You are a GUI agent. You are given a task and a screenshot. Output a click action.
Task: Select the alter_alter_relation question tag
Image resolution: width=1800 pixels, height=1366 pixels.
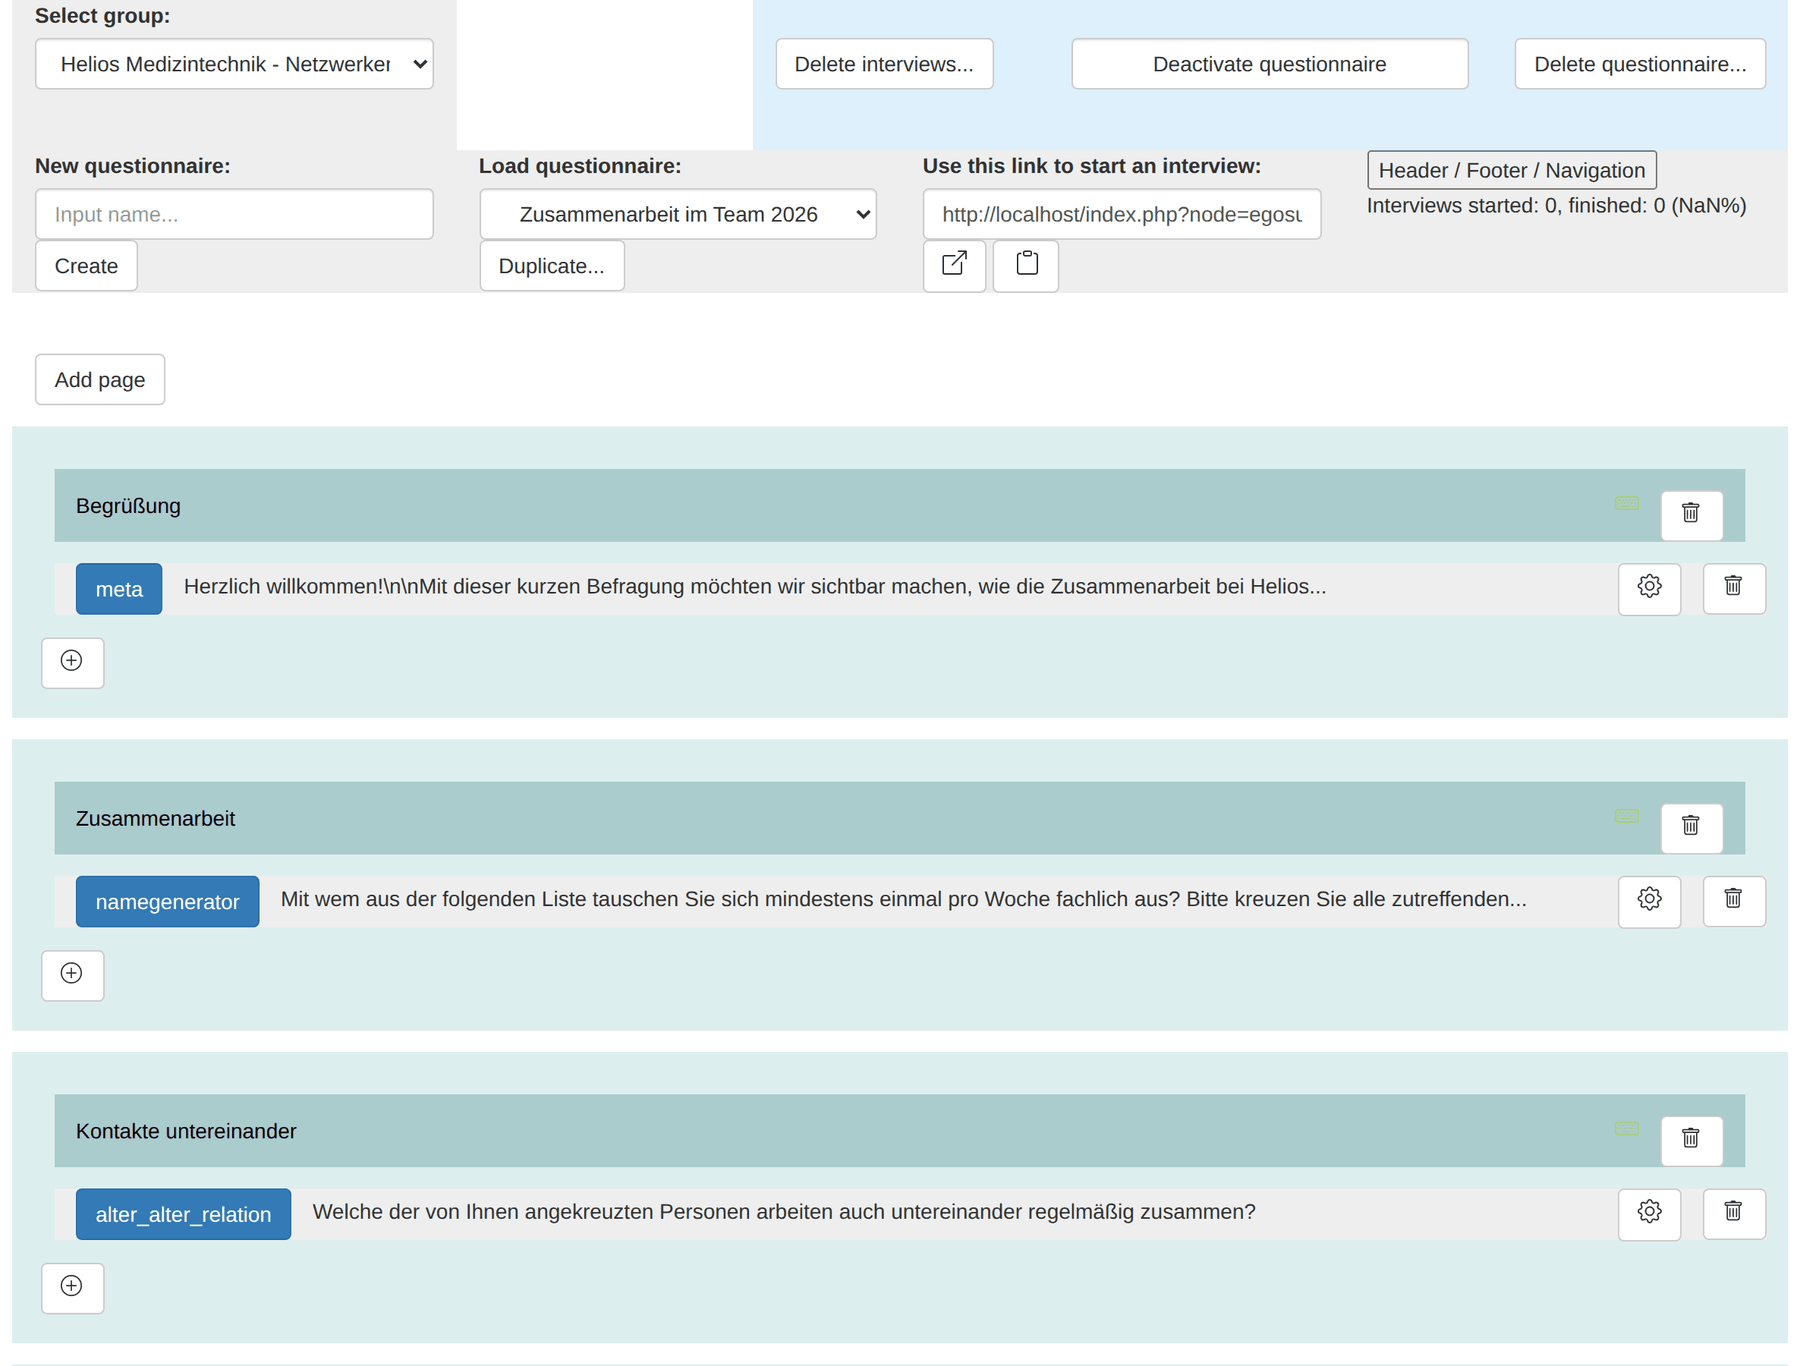coord(183,1215)
